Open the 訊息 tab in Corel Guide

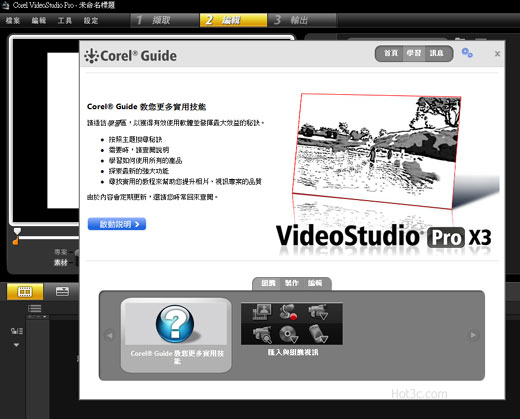(437, 53)
